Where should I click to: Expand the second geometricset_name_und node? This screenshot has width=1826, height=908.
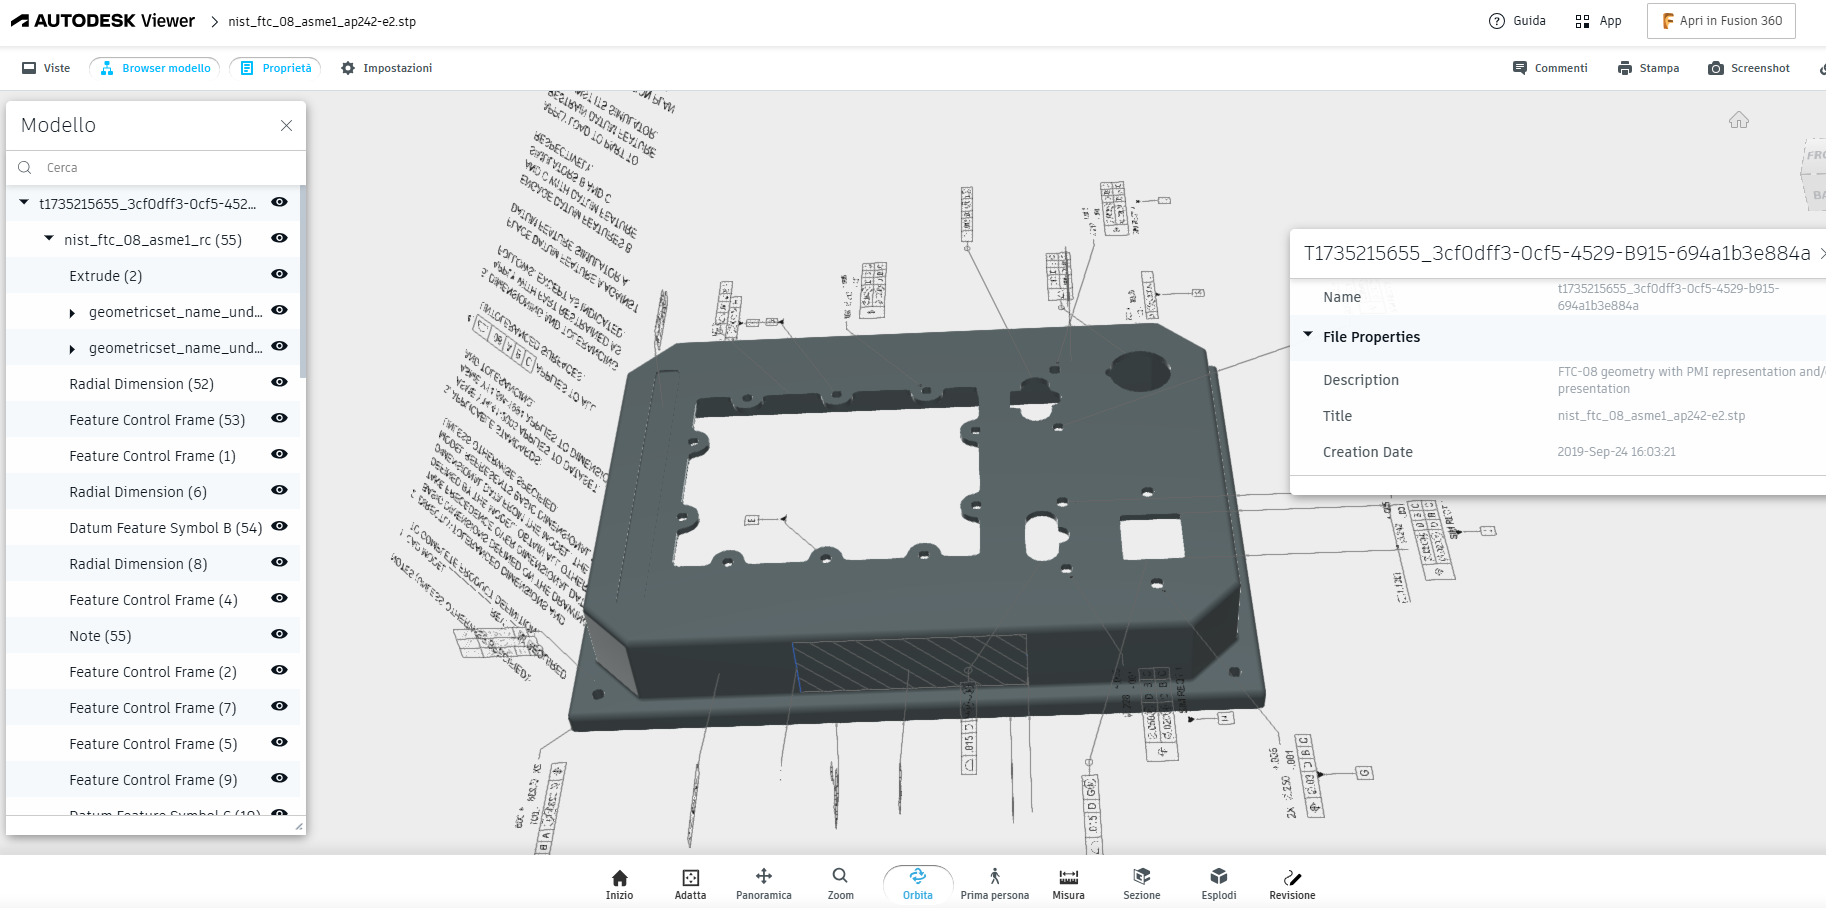click(x=72, y=349)
